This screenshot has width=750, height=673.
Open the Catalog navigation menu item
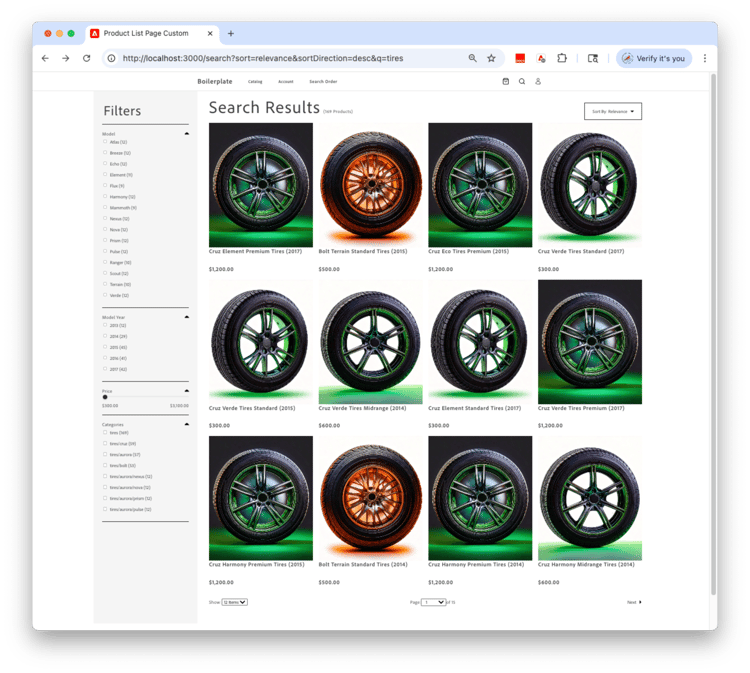(x=255, y=81)
